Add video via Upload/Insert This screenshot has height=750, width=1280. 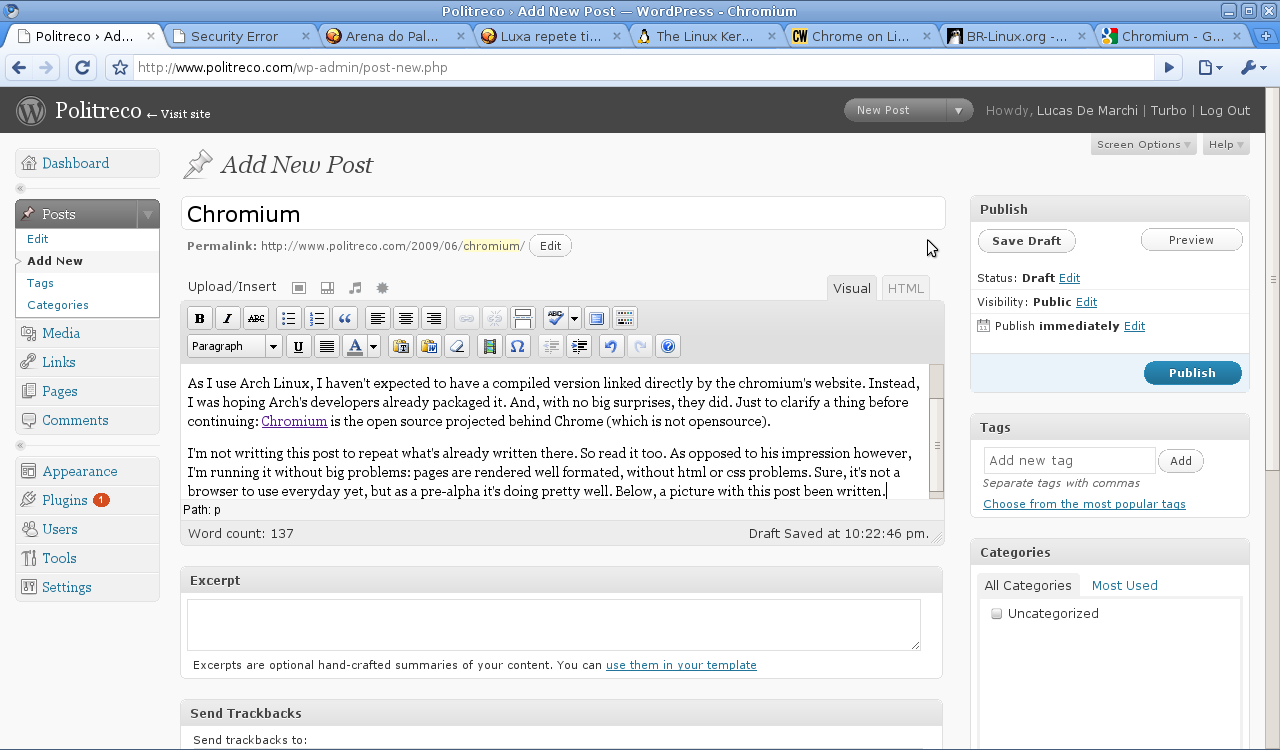pos(327,288)
